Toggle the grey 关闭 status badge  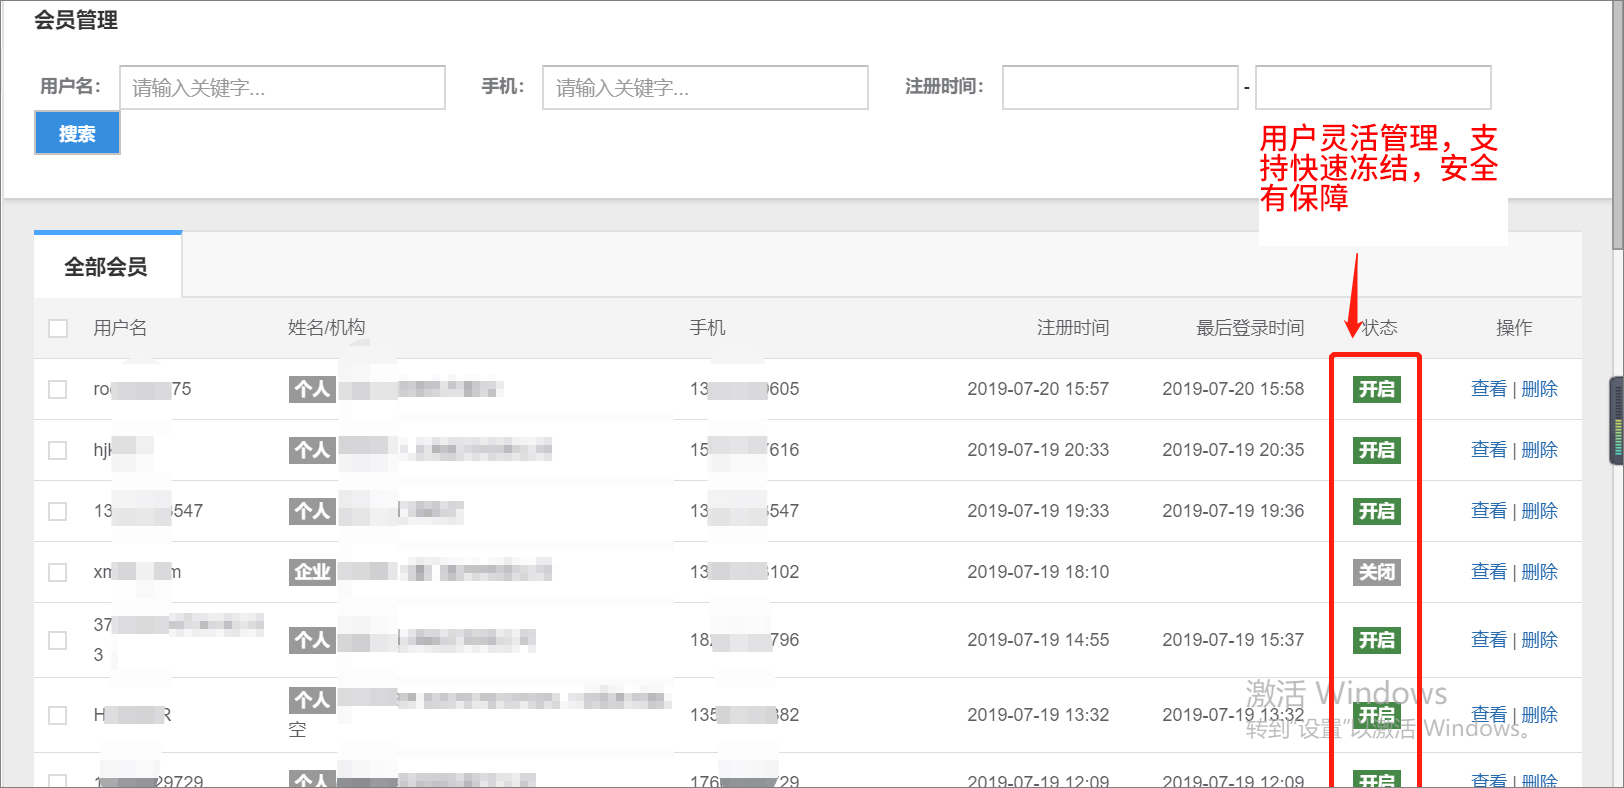[x=1376, y=572]
